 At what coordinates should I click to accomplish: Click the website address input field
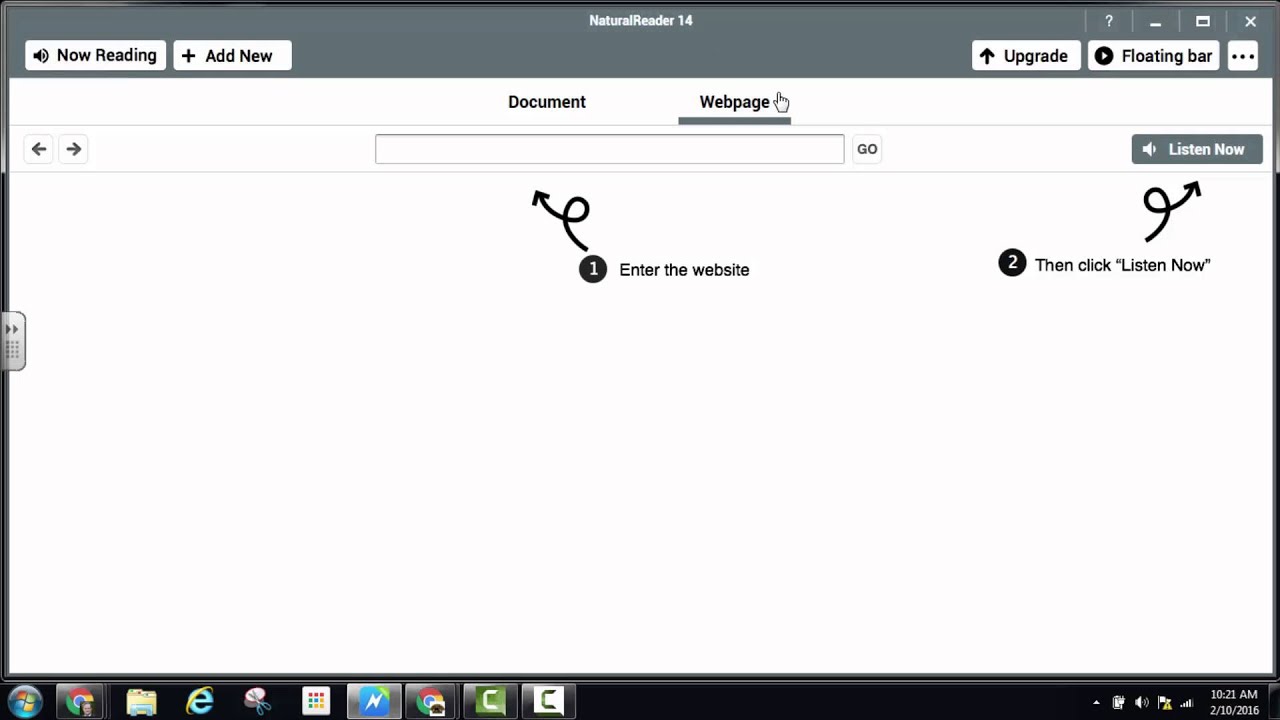[610, 149]
